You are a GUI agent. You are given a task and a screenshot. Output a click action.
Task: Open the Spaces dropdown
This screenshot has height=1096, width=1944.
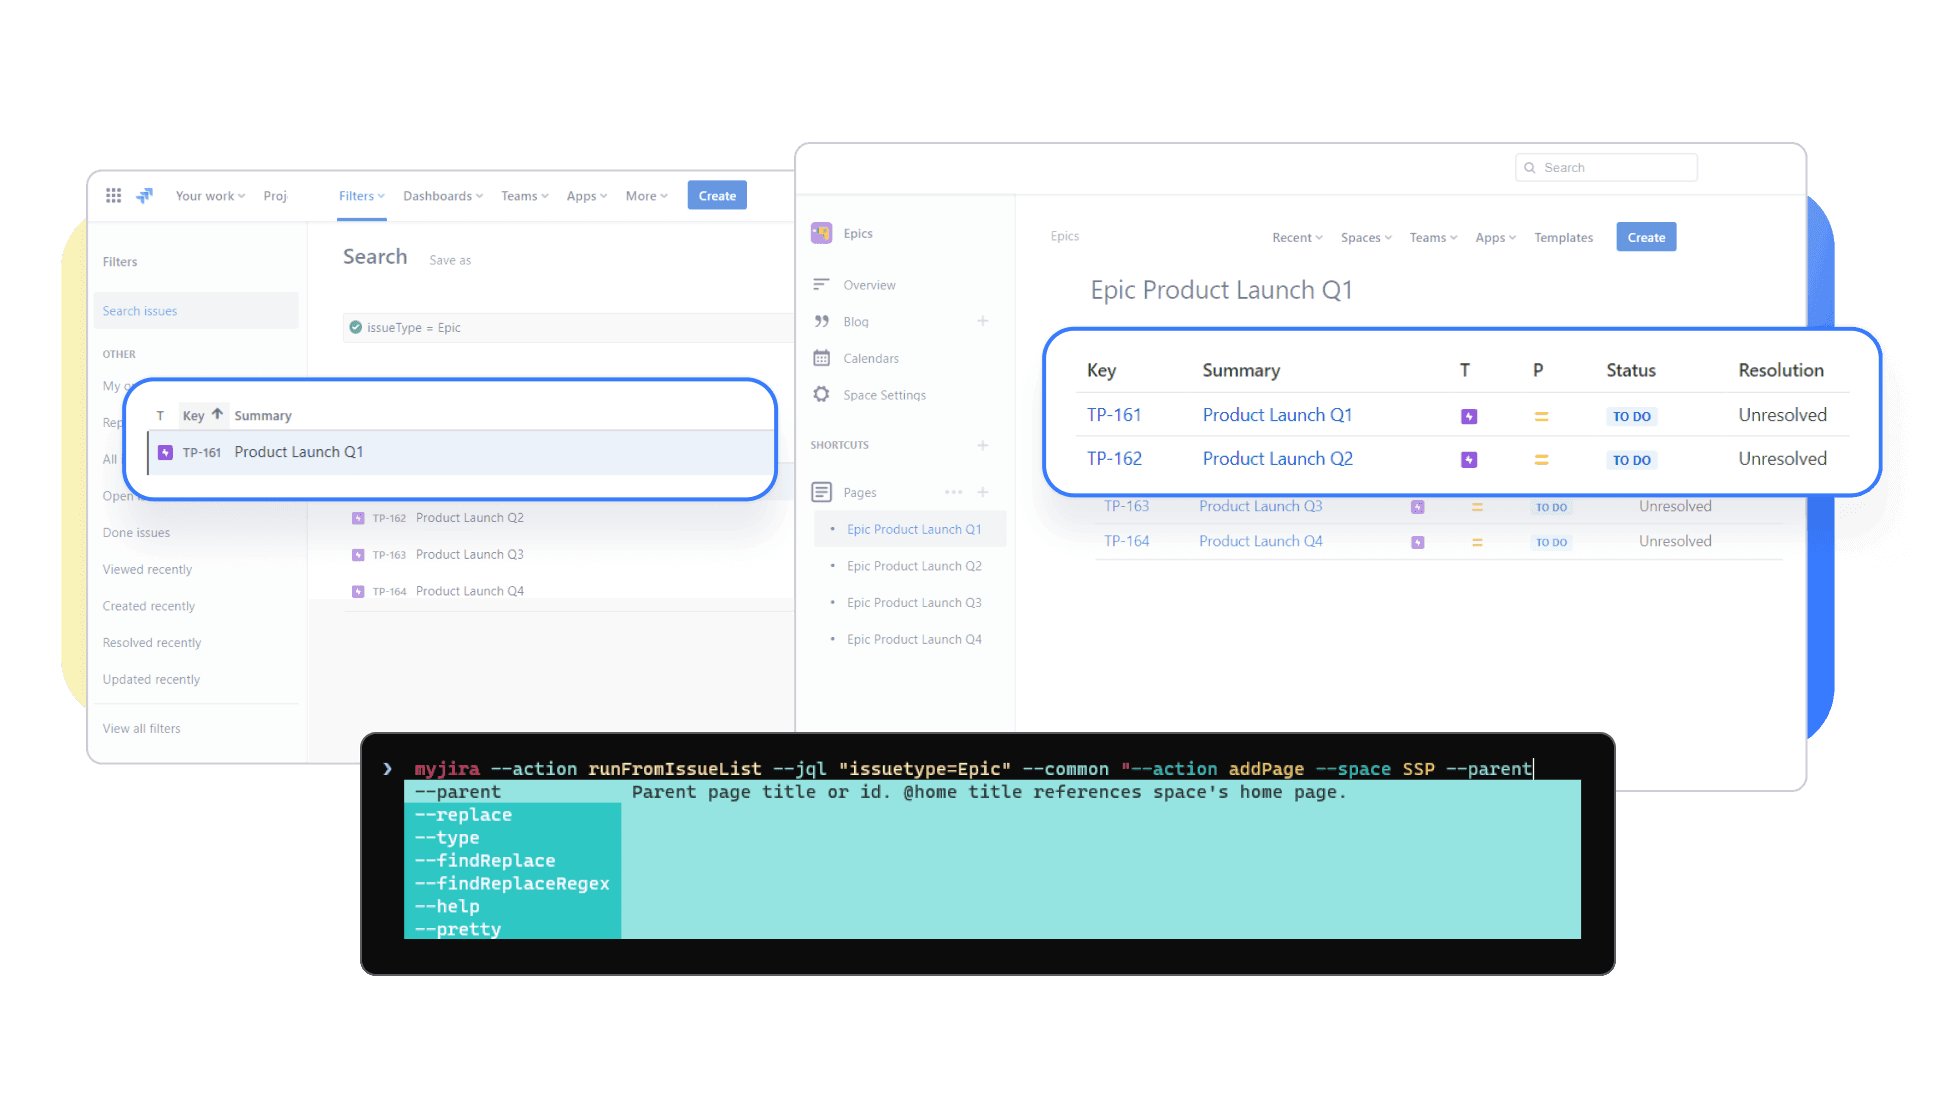1366,237
